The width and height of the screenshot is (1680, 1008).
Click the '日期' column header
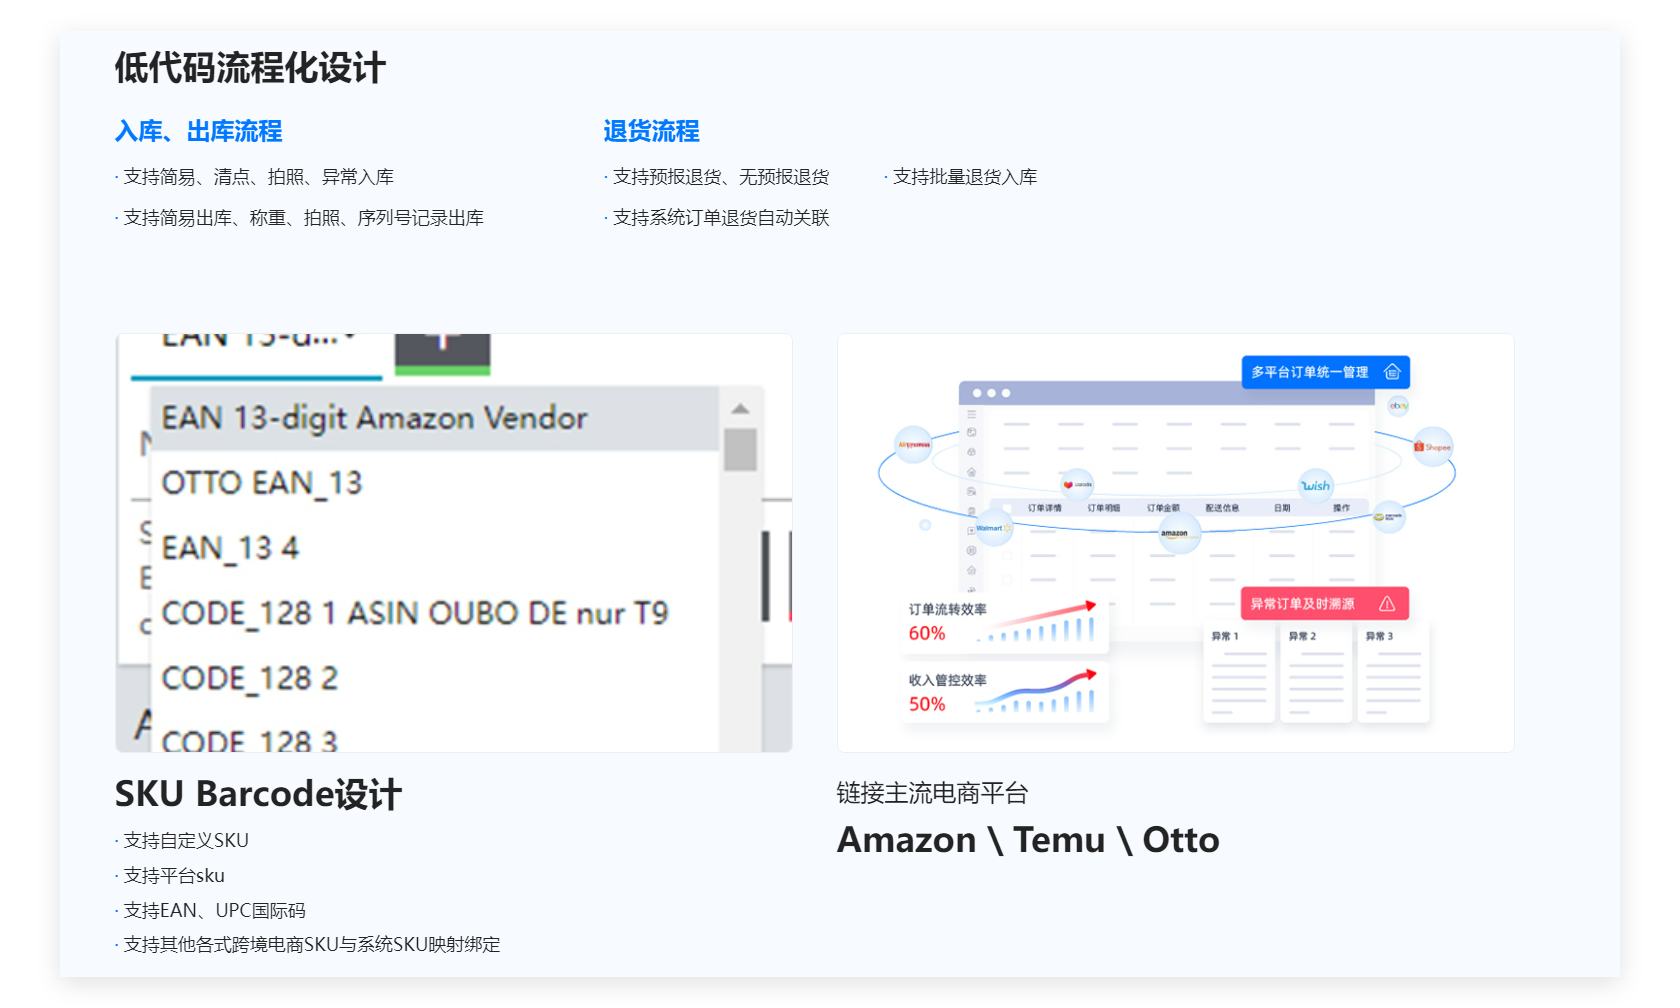click(1282, 508)
